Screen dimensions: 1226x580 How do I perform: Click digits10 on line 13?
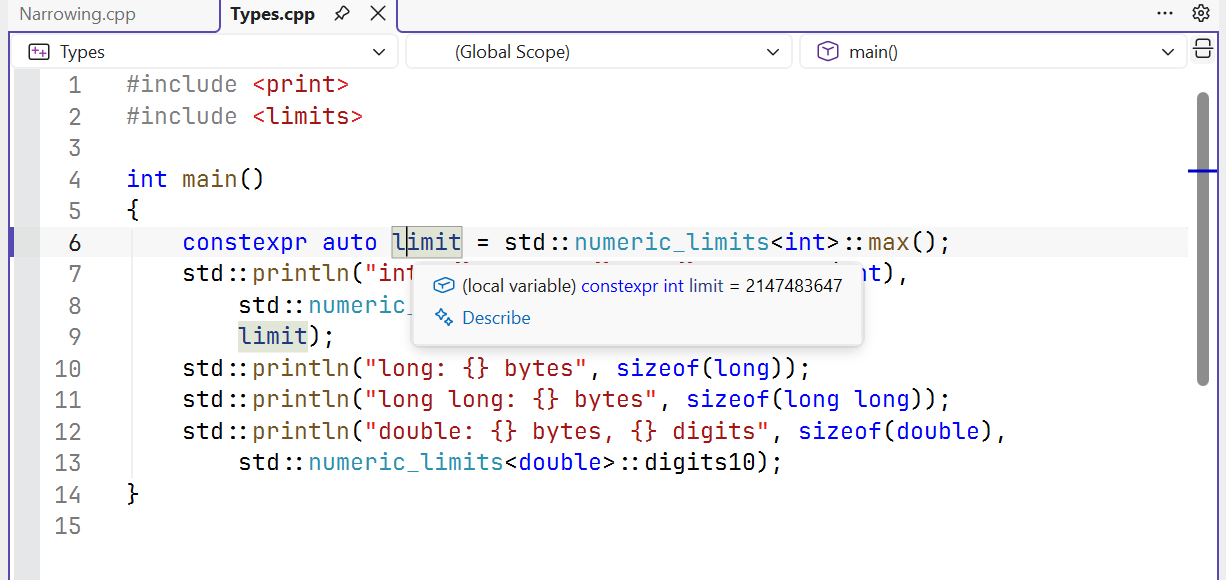(x=699, y=462)
